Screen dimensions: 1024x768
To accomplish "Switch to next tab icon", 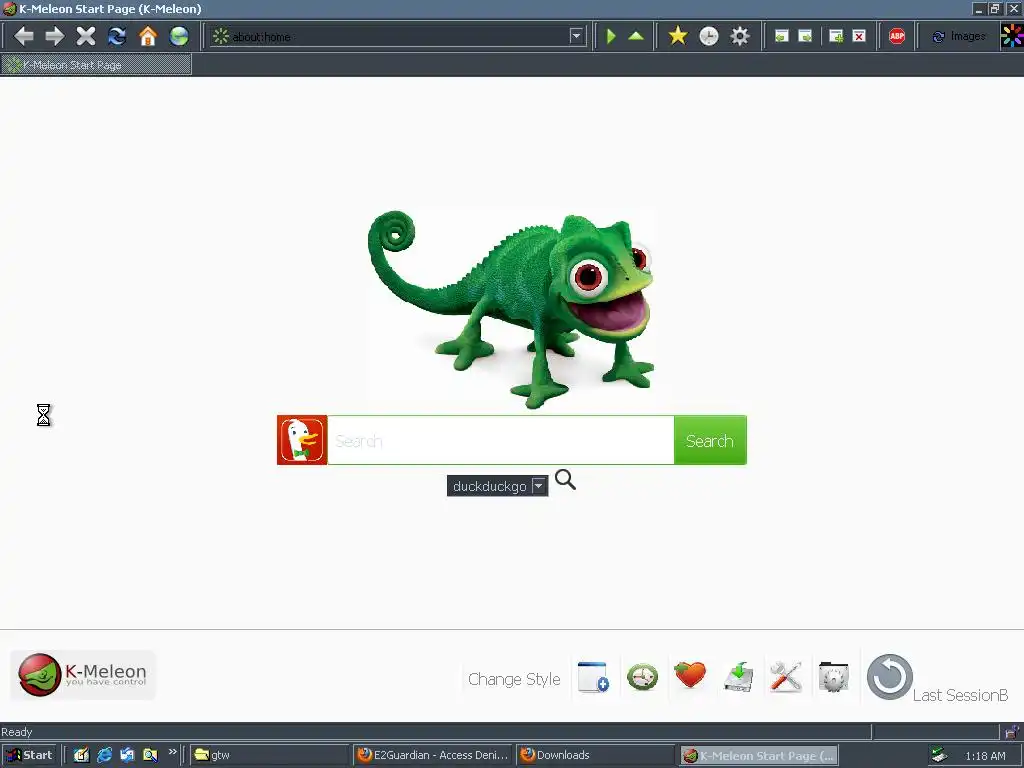I will pyautogui.click(x=805, y=37).
